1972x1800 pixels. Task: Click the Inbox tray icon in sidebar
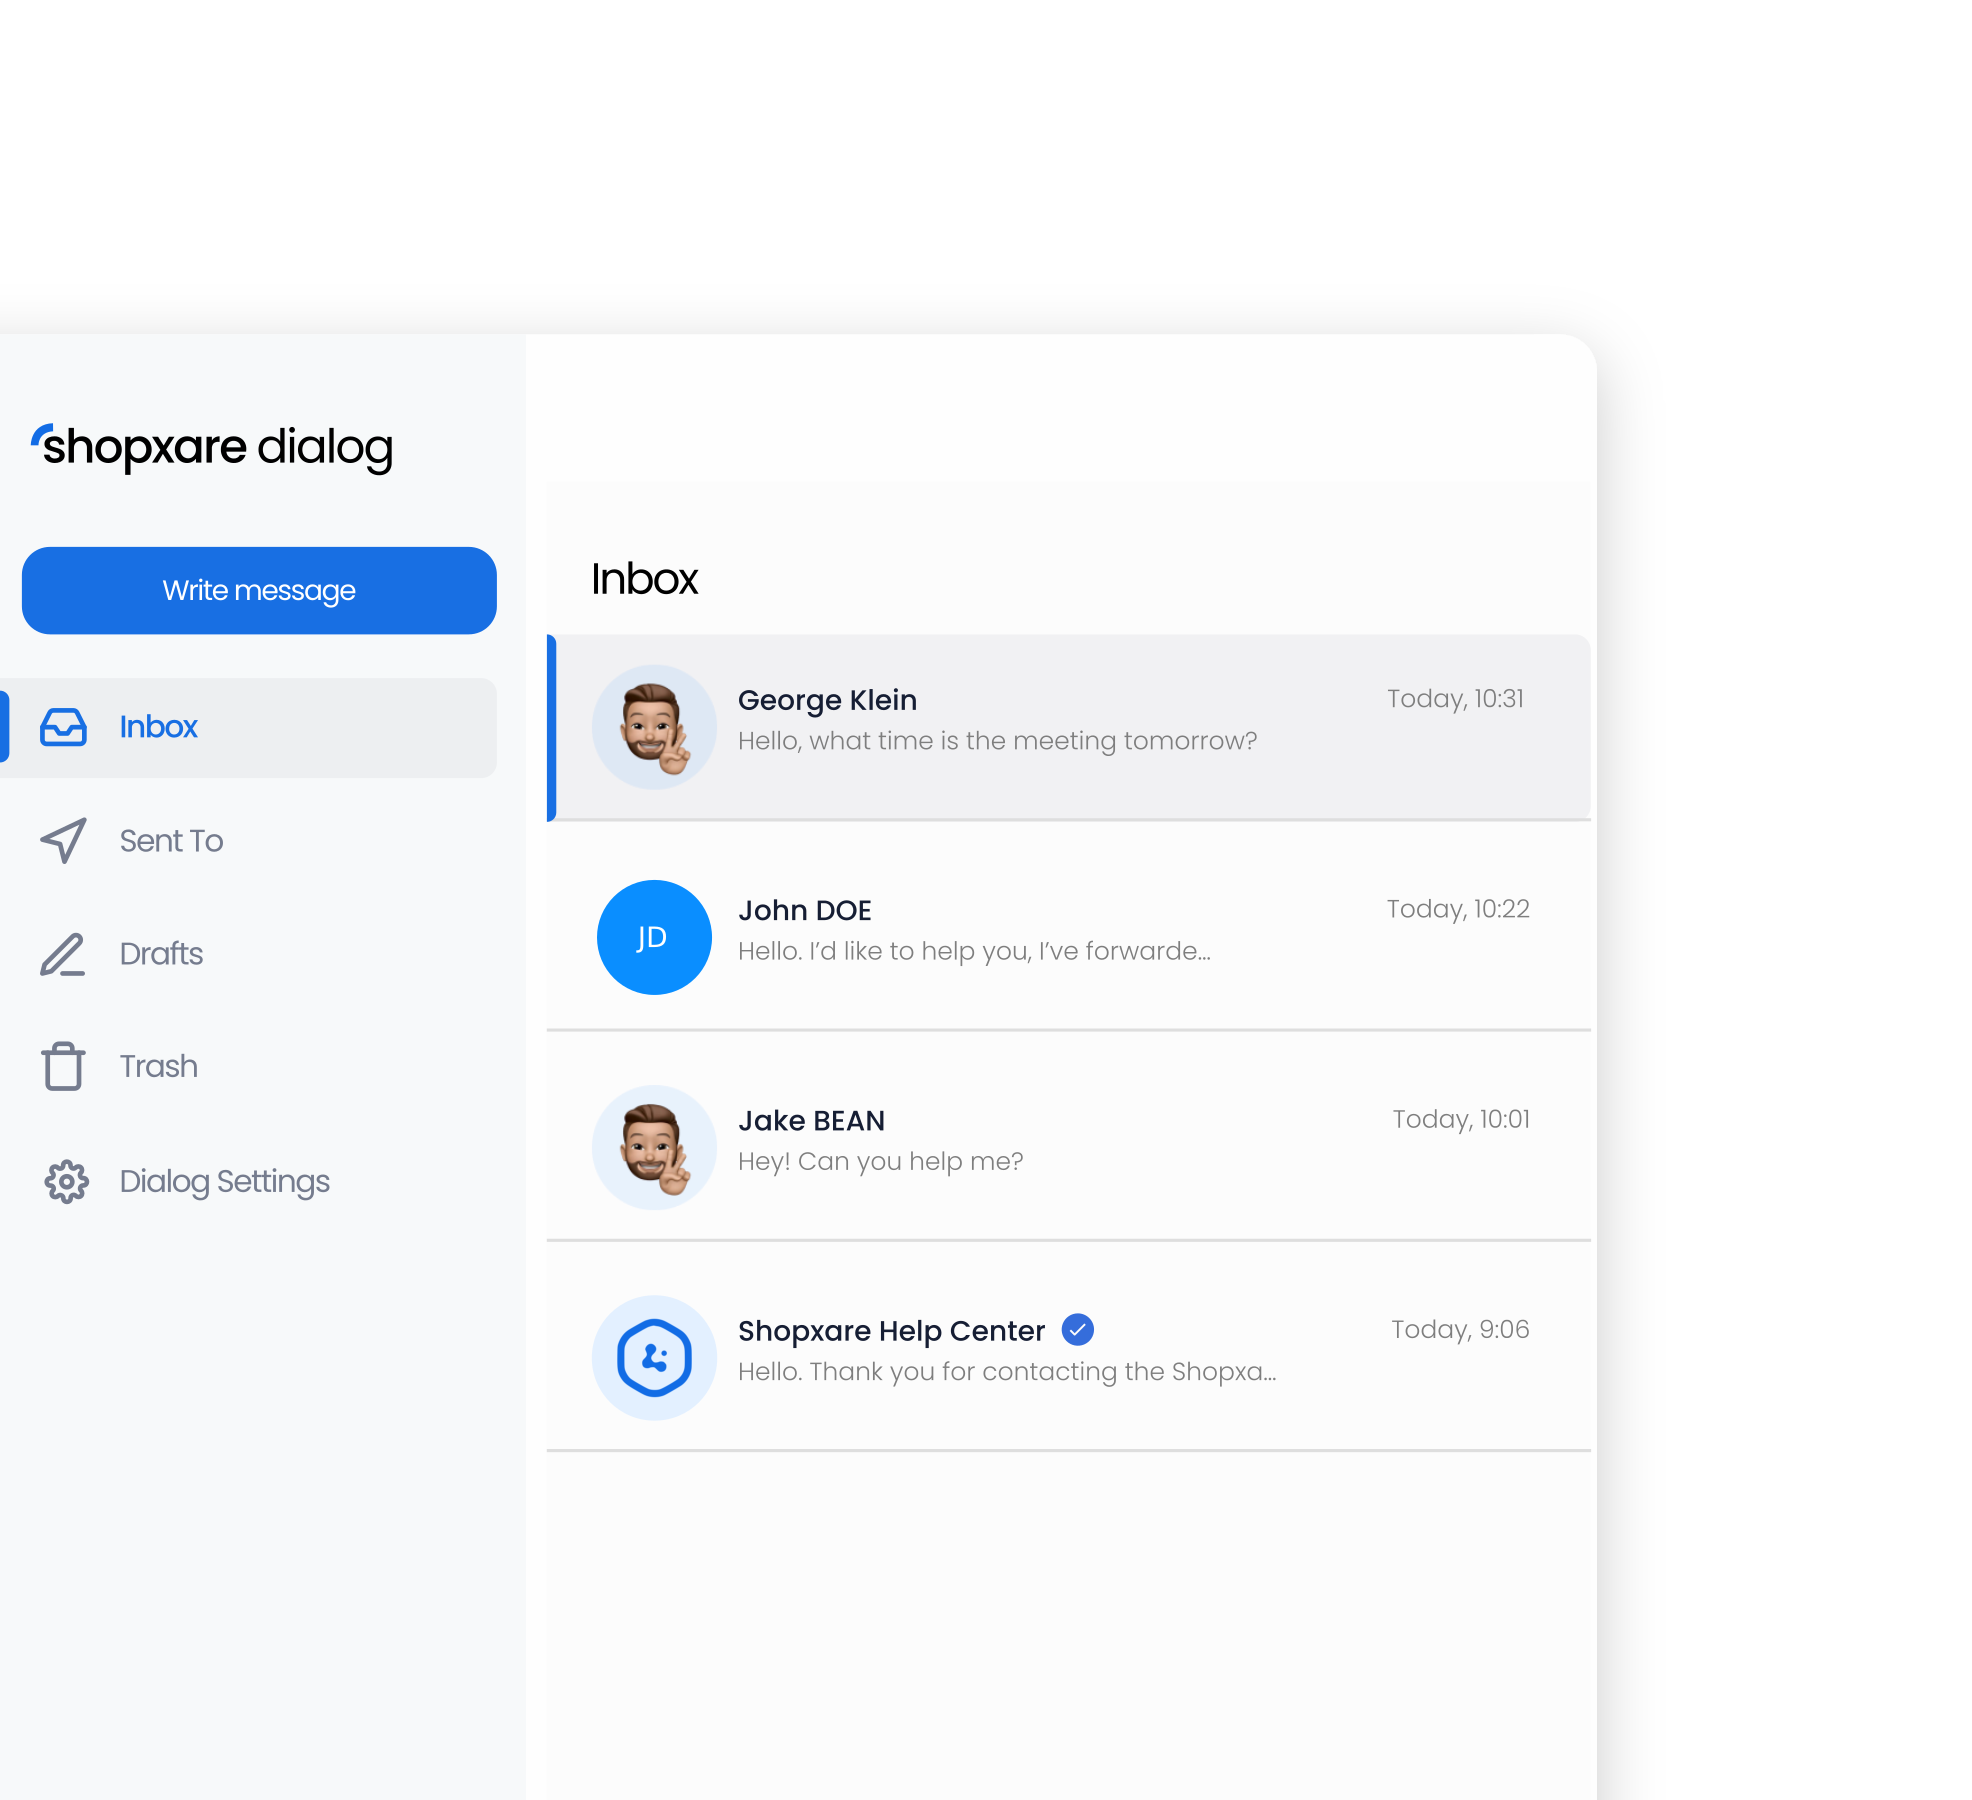pos(63,727)
